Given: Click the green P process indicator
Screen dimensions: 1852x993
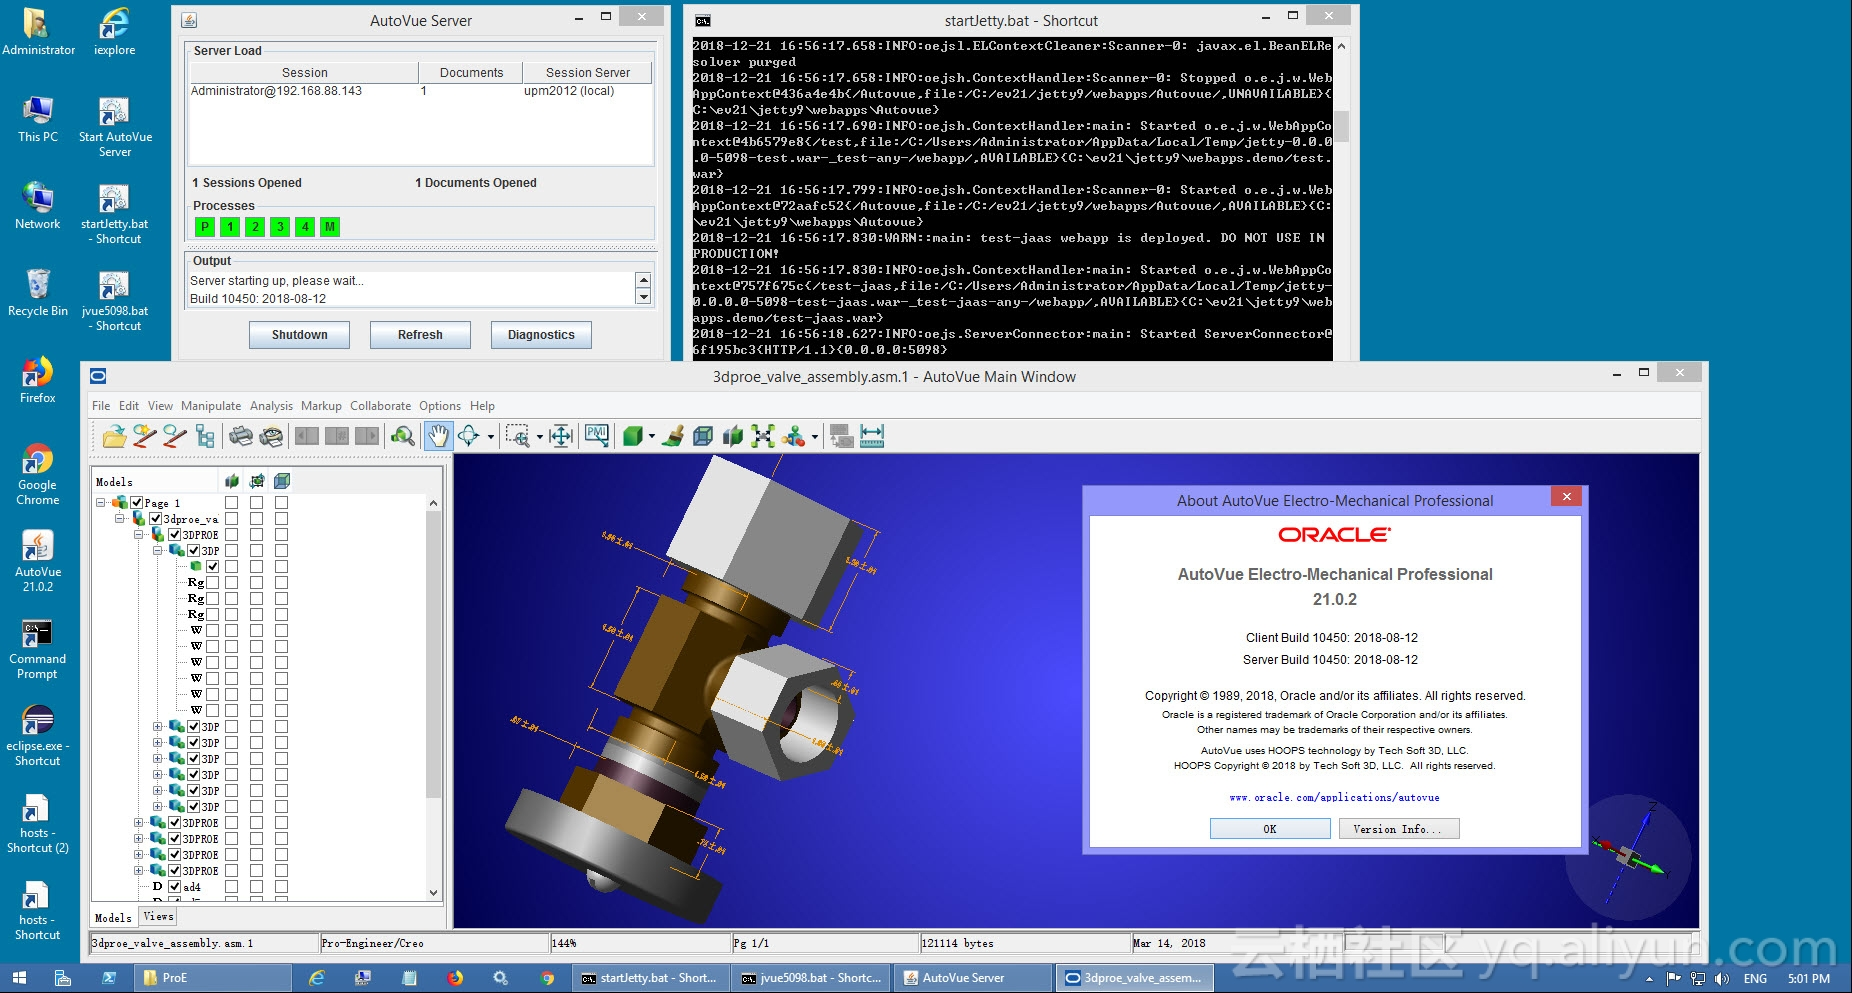Looking at the screenshot, I should tap(205, 227).
